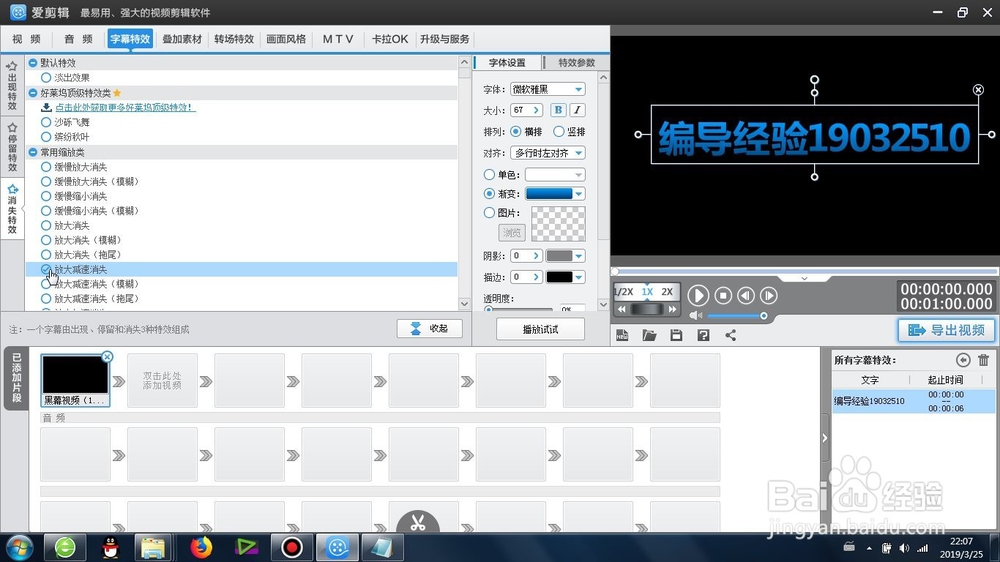Click the 播放试试 preview button
The width and height of the screenshot is (1000, 562).
pos(540,329)
